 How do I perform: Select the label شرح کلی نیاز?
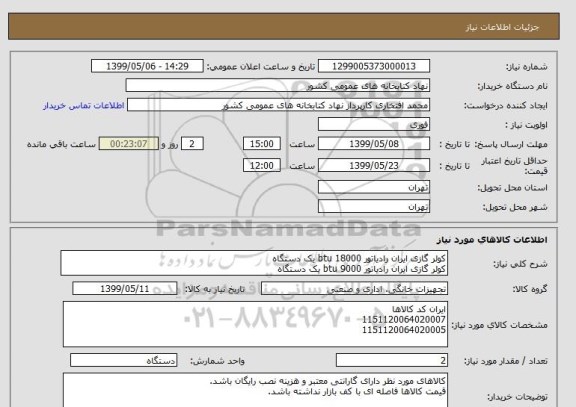tap(520, 264)
